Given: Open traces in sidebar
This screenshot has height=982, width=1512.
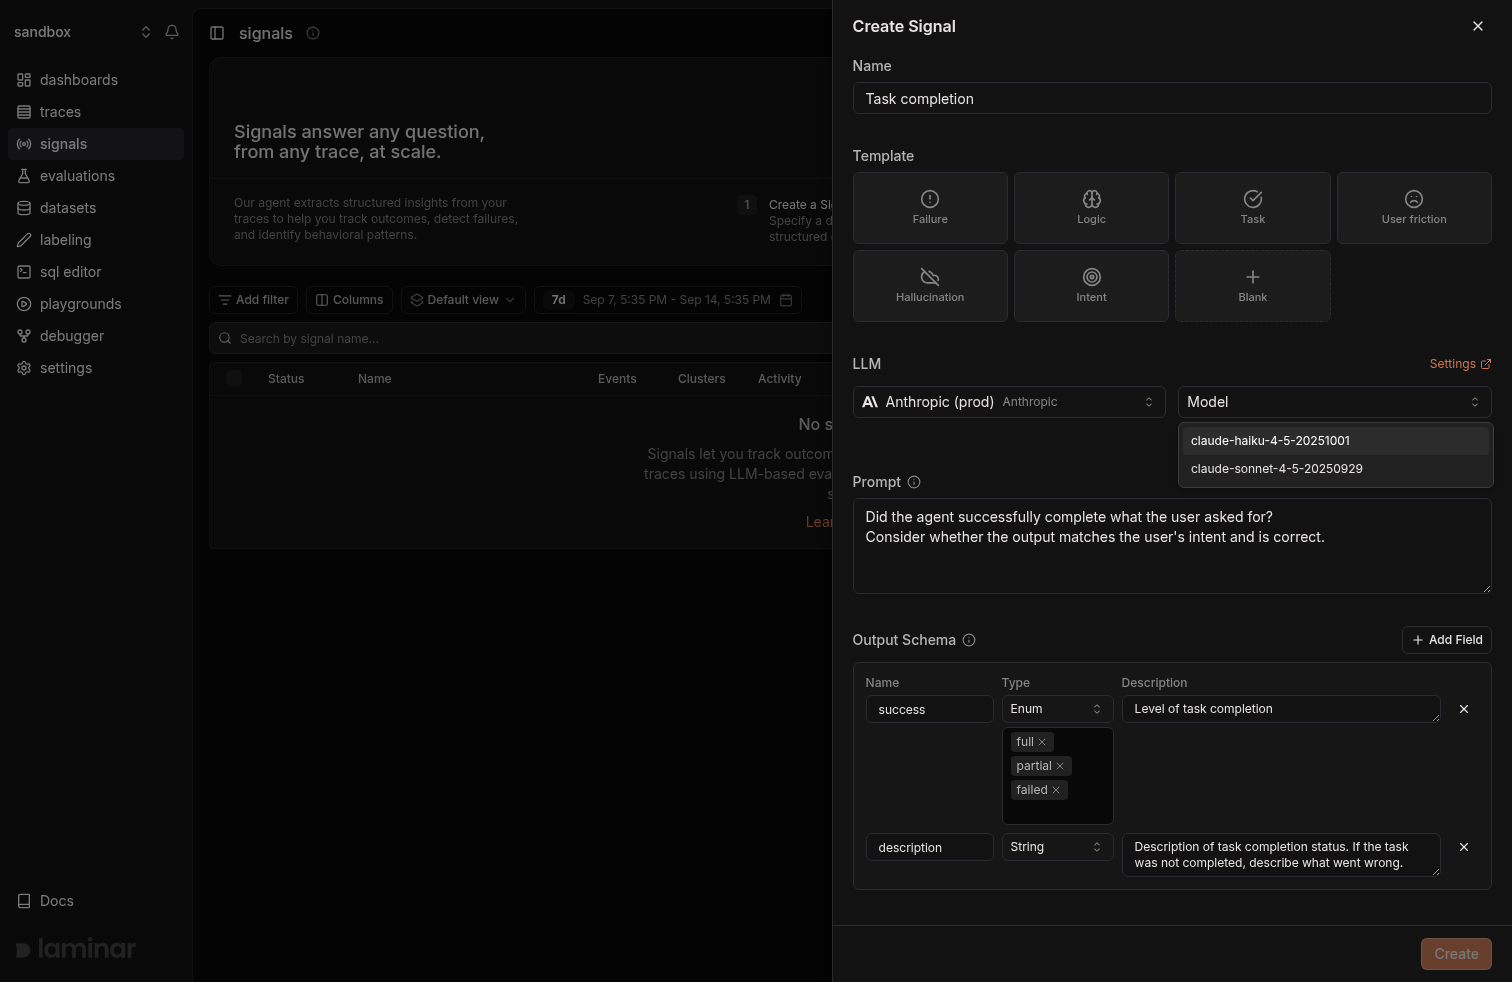Looking at the screenshot, I should pos(96,112).
